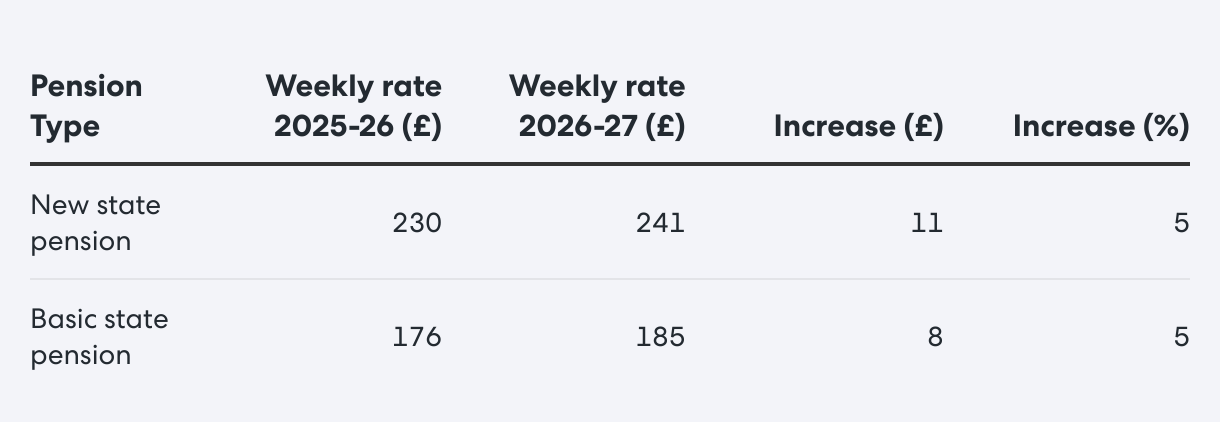This screenshot has width=1220, height=422.
Task: Click the 241 weekly rate cell
Action: click(x=661, y=223)
